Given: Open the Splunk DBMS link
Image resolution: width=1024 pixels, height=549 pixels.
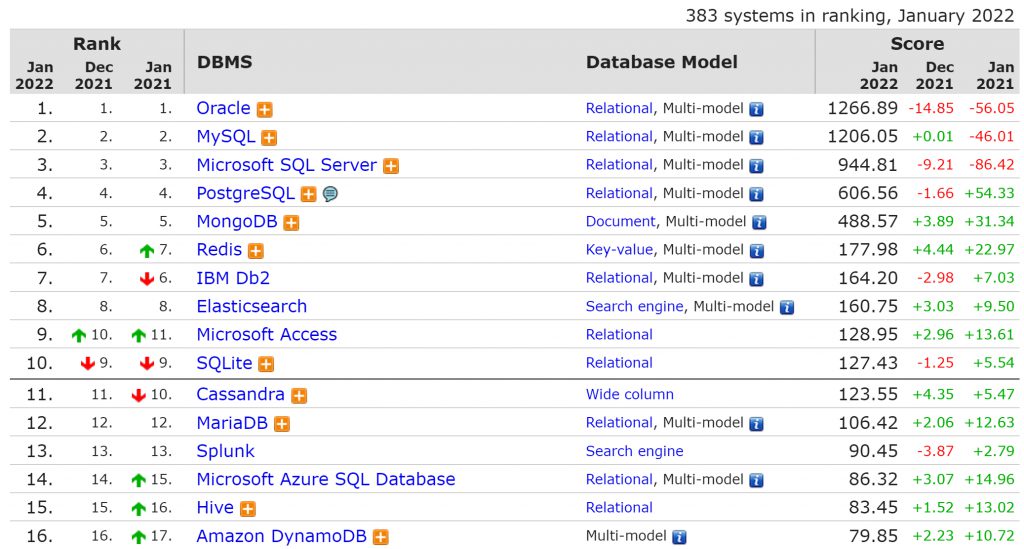Looking at the screenshot, I should click(225, 451).
